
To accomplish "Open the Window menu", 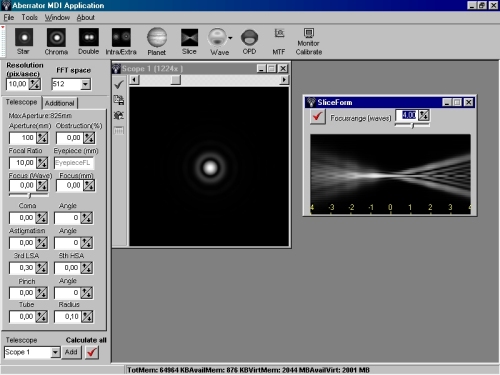I will click(x=57, y=17).
